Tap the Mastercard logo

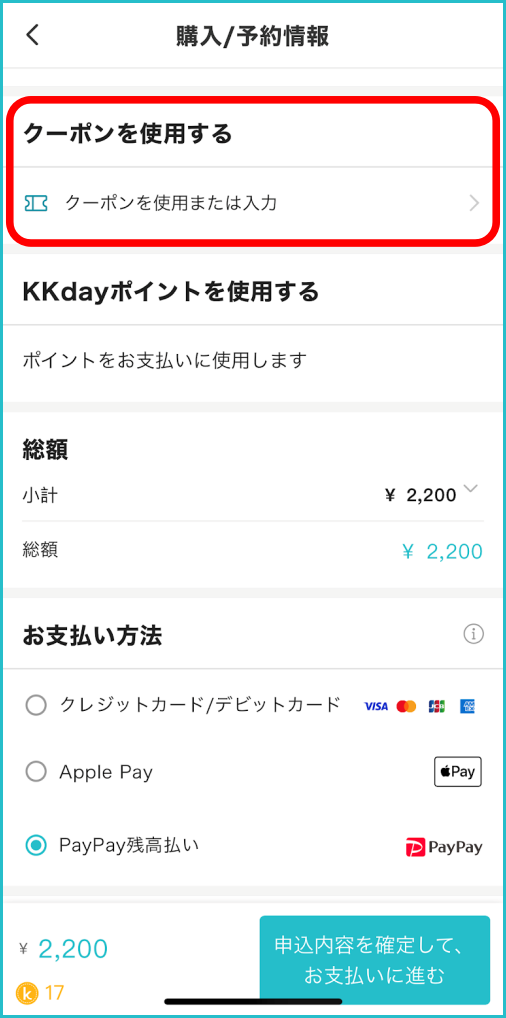tap(406, 706)
